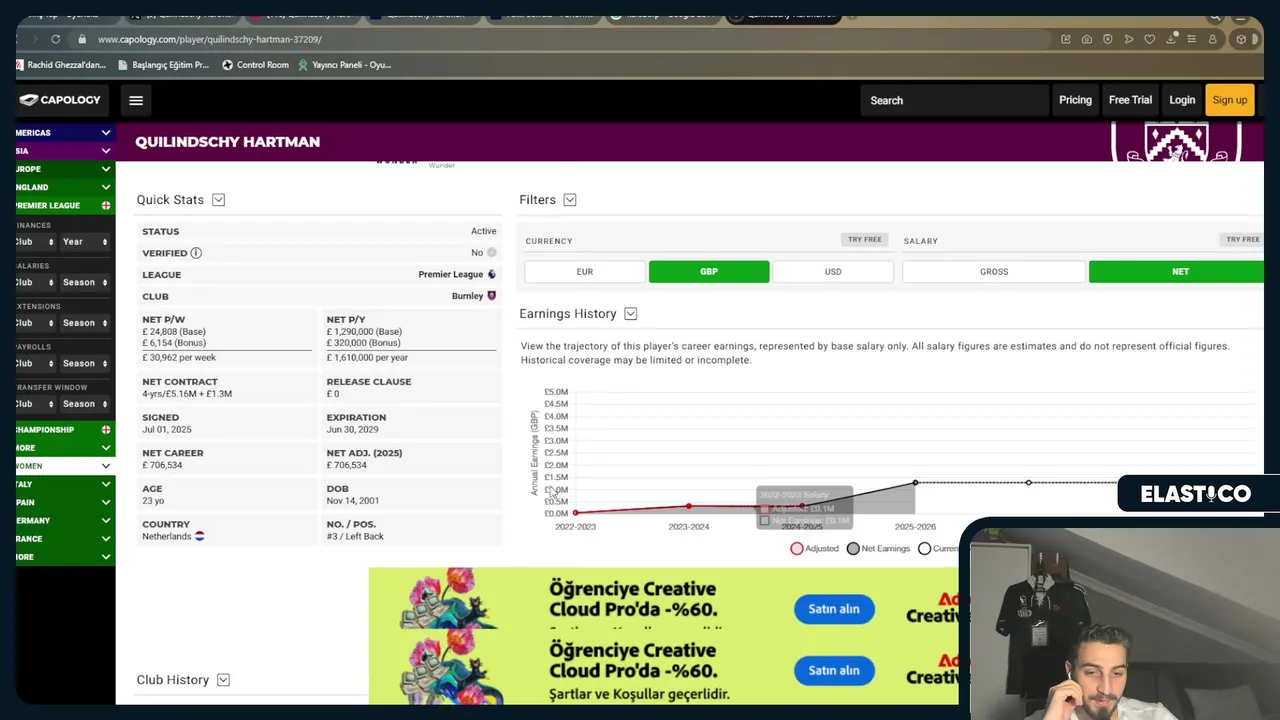Viewport: 1280px width, 720px height.
Task: Open Rachid Ghezzal'dan bookmark
Action: (61, 65)
